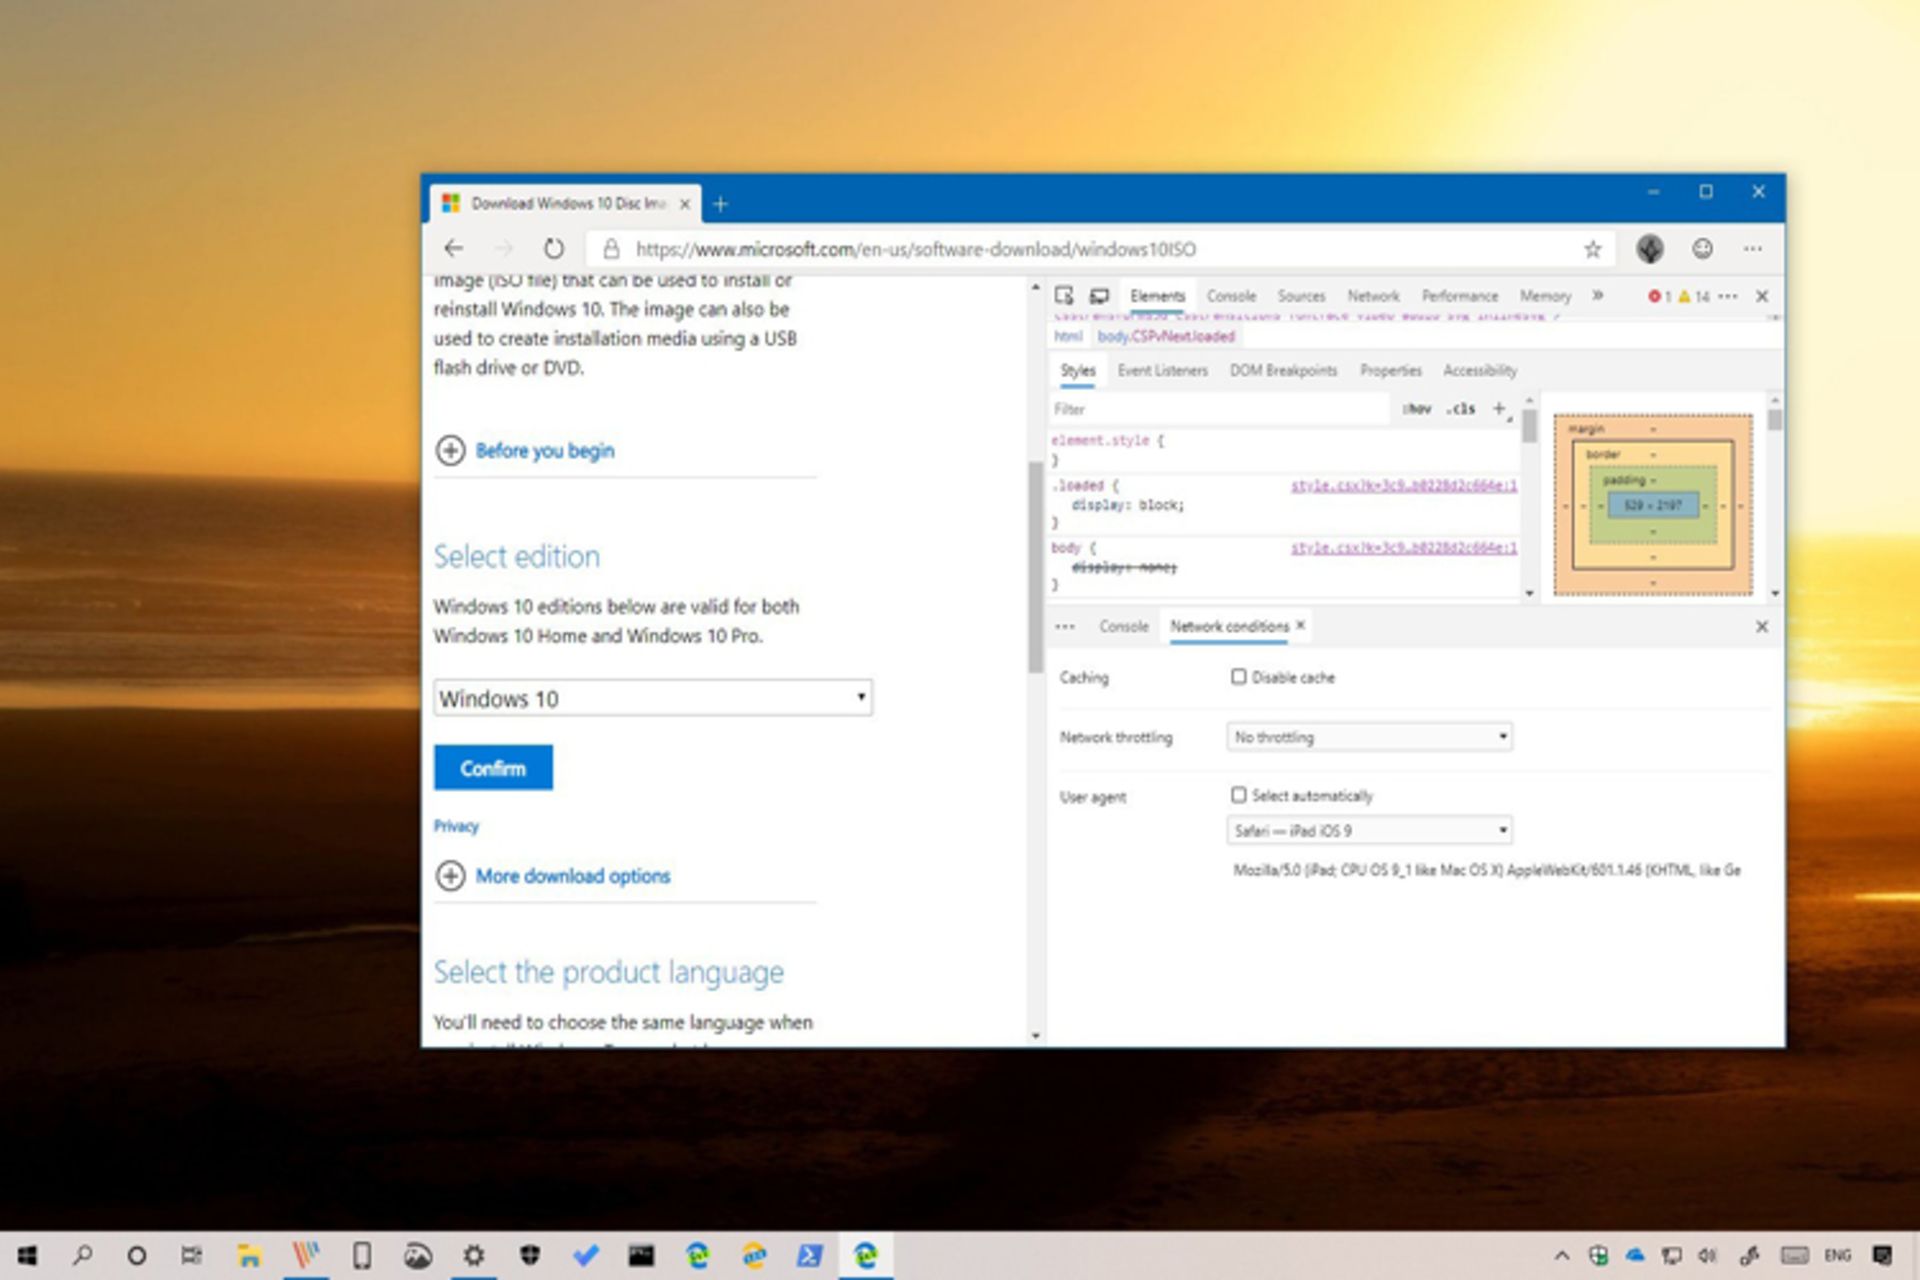Select the Network throttling dropdown

click(1366, 736)
